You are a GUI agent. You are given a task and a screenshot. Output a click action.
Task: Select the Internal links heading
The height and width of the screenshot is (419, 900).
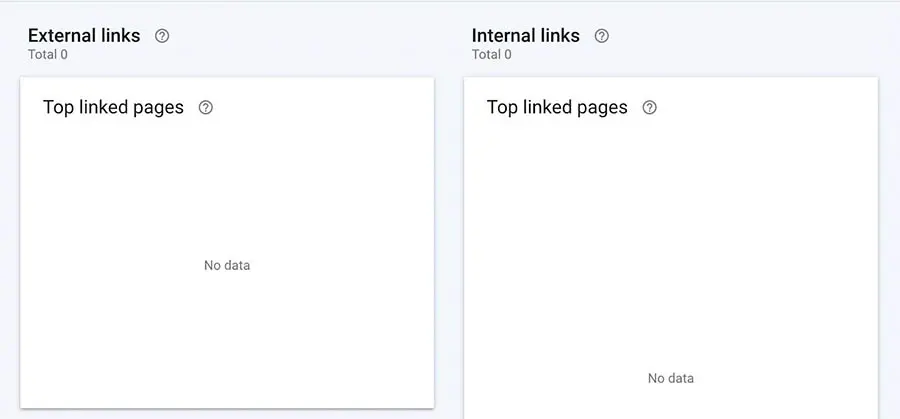(525, 36)
